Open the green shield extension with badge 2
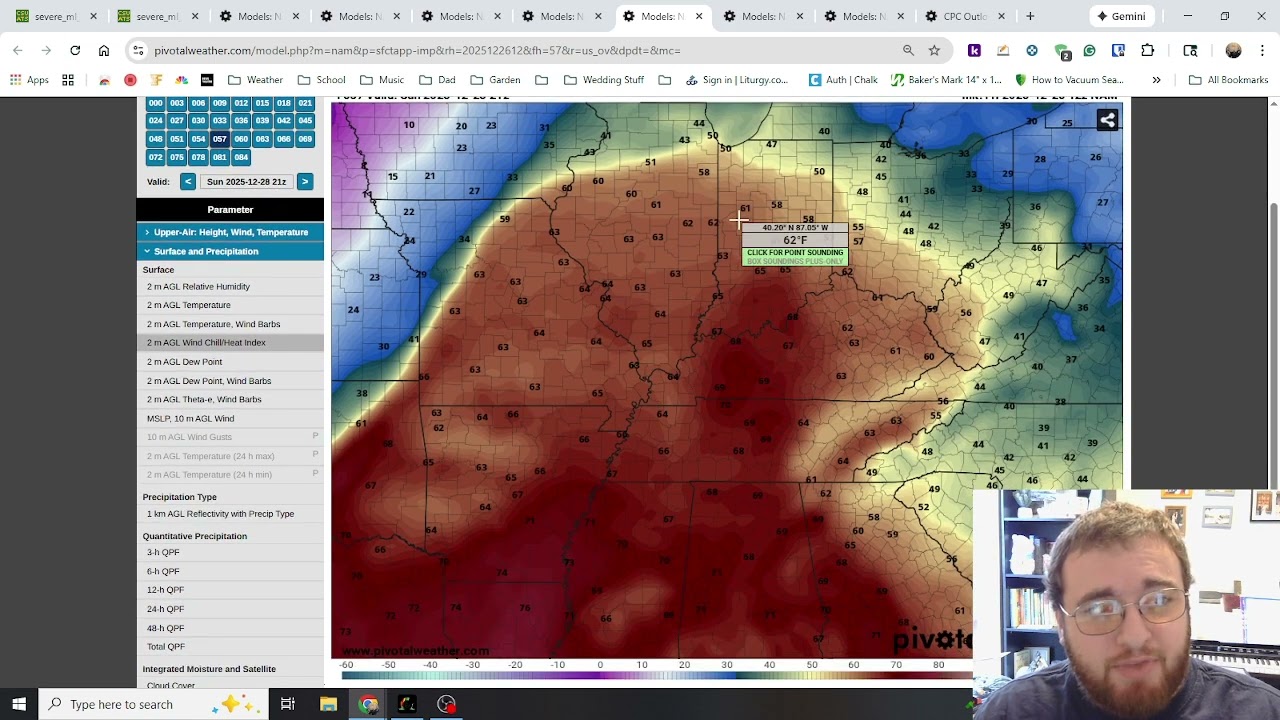The image size is (1280, 720). click(1061, 51)
